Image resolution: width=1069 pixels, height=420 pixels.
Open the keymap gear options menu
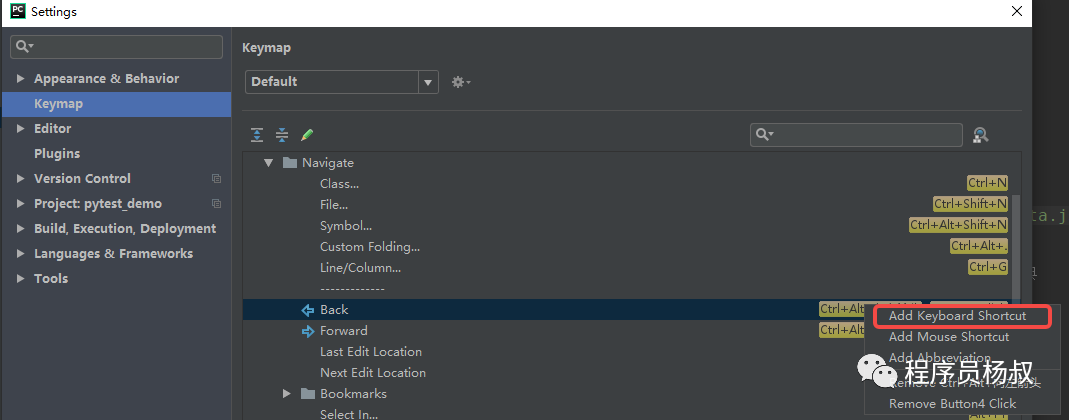point(460,82)
